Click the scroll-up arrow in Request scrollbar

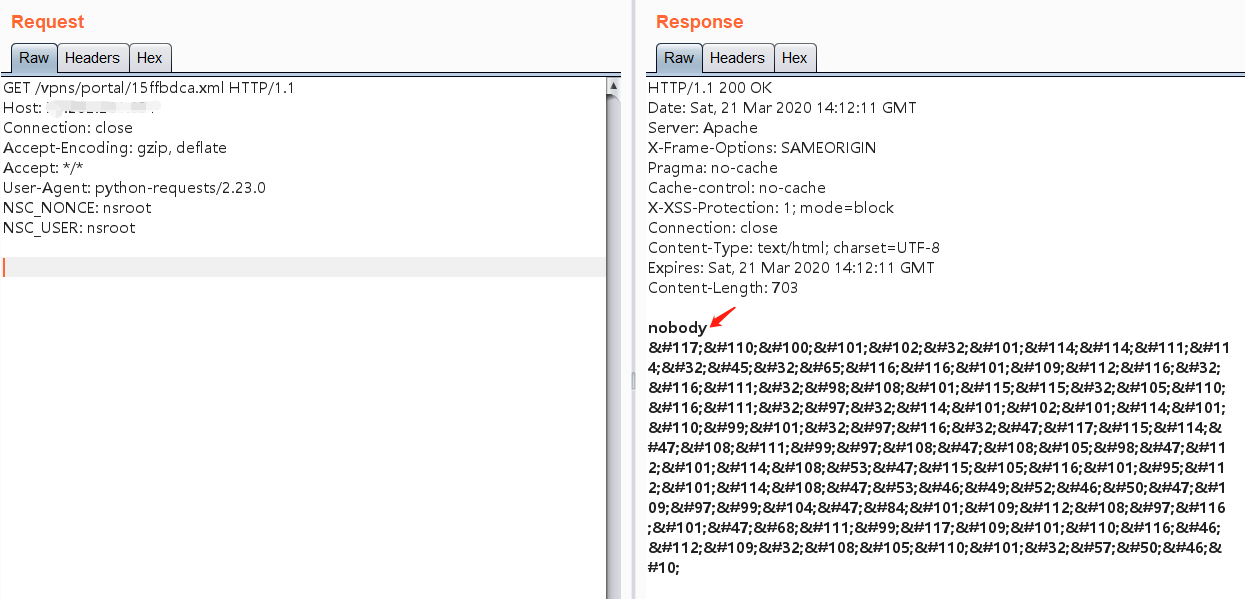coord(613,86)
